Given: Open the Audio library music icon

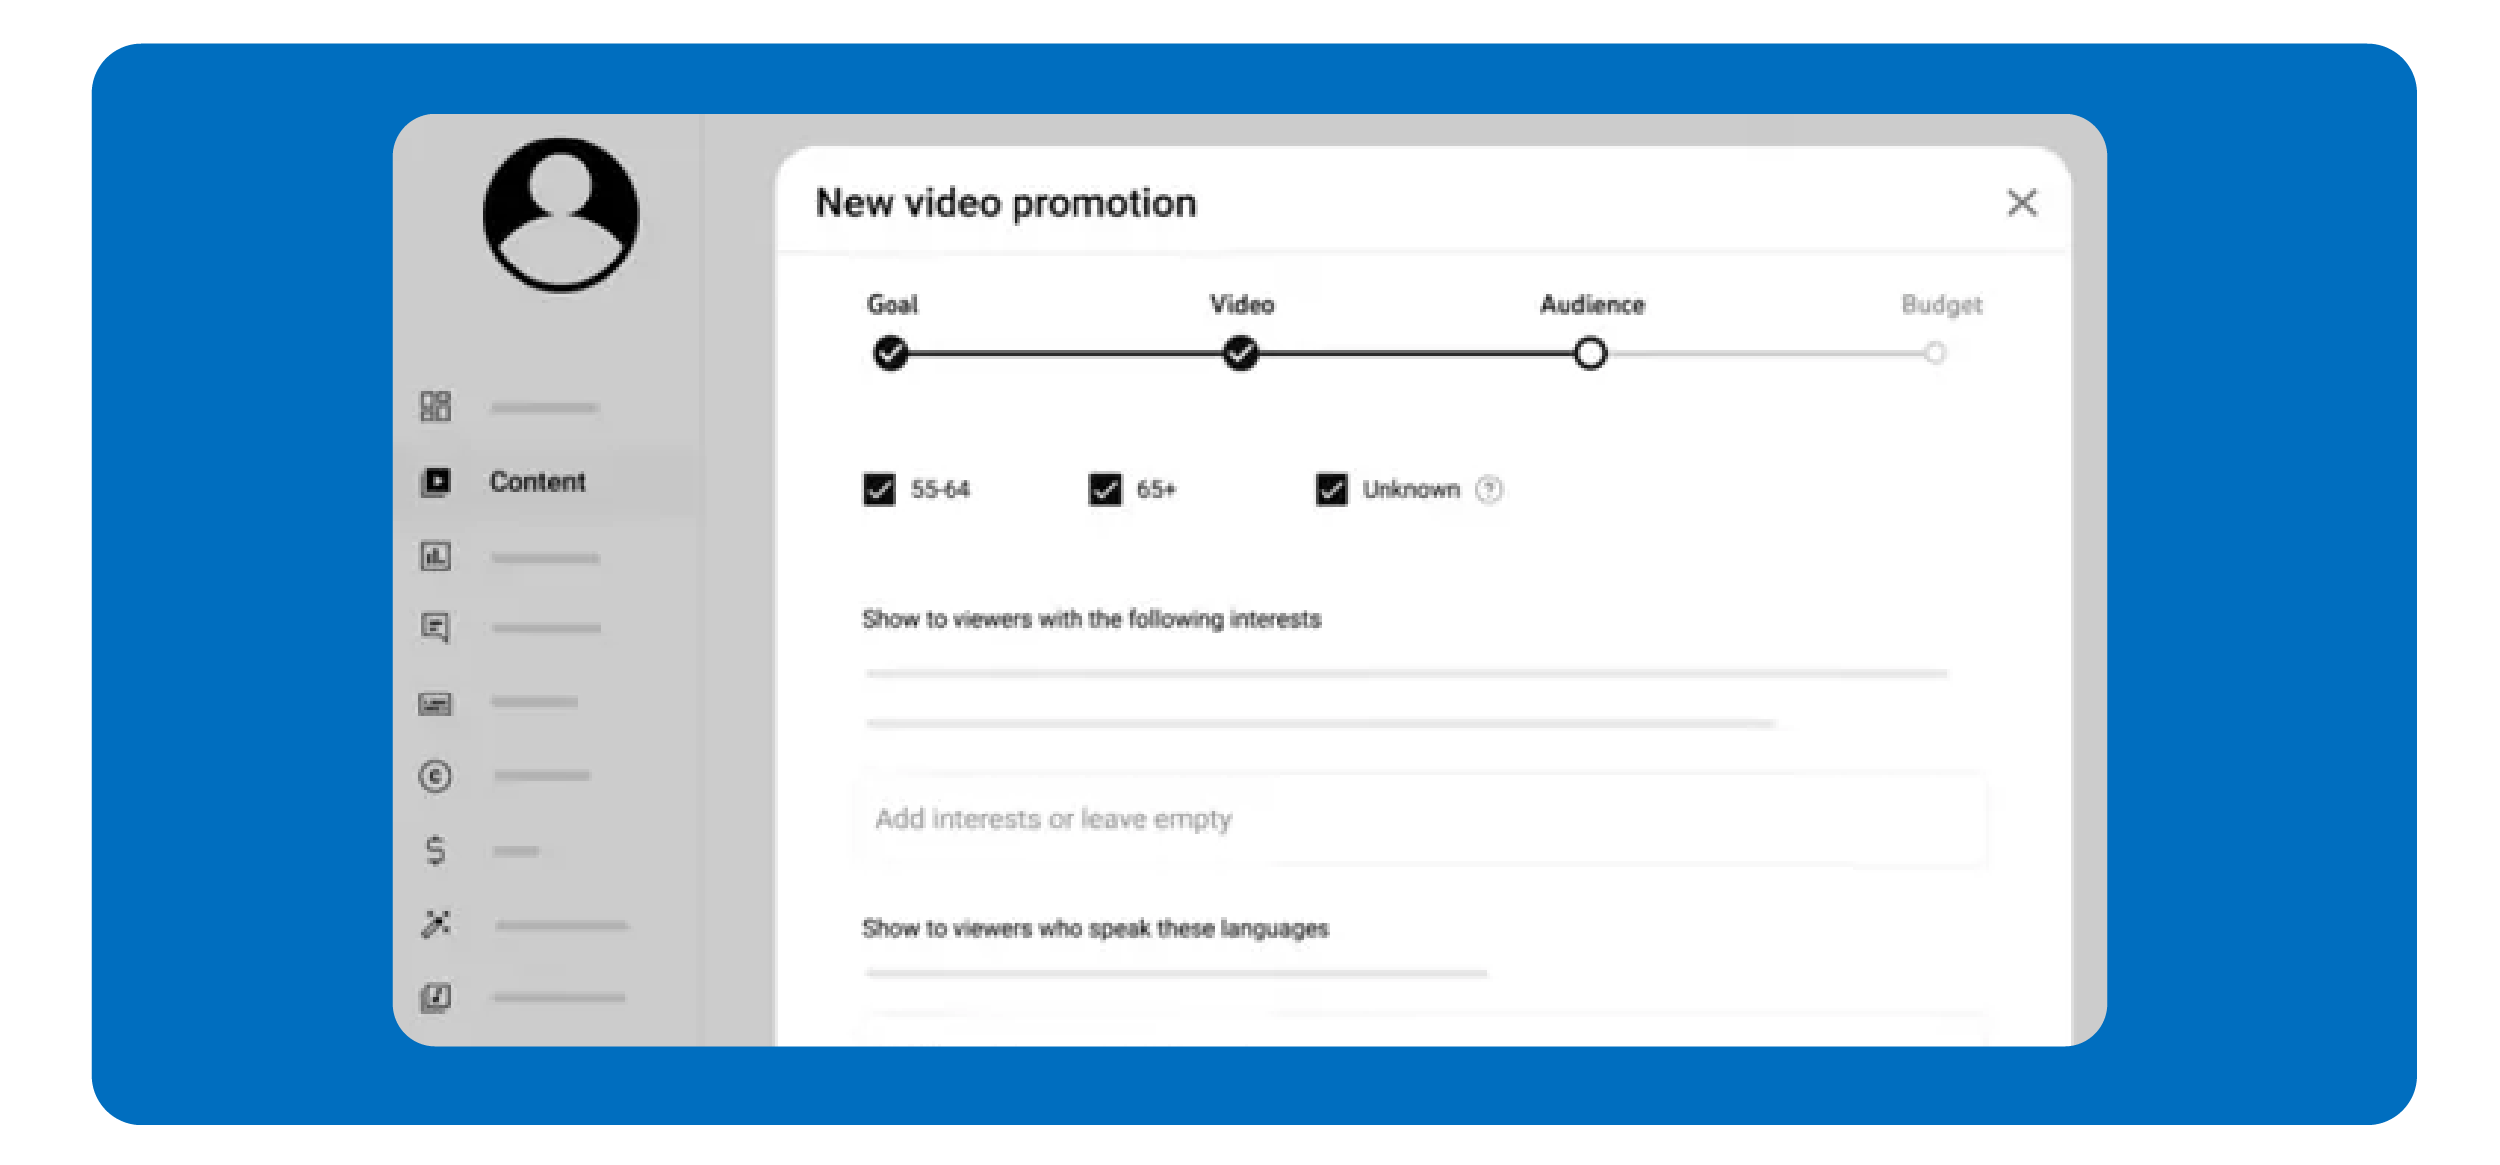Looking at the screenshot, I should pos(435,997).
